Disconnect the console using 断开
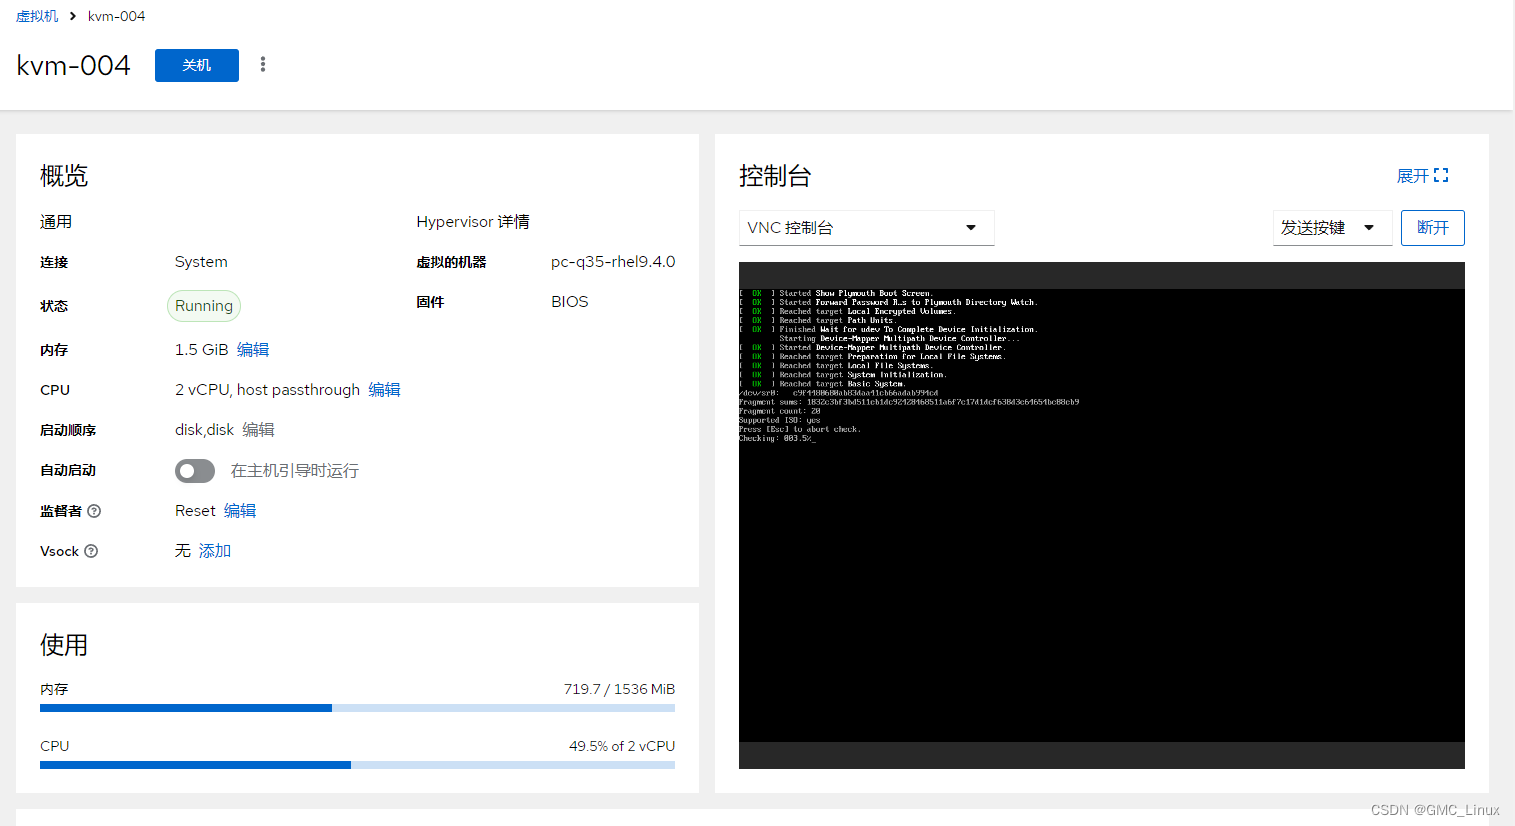1515x826 pixels. point(1432,227)
